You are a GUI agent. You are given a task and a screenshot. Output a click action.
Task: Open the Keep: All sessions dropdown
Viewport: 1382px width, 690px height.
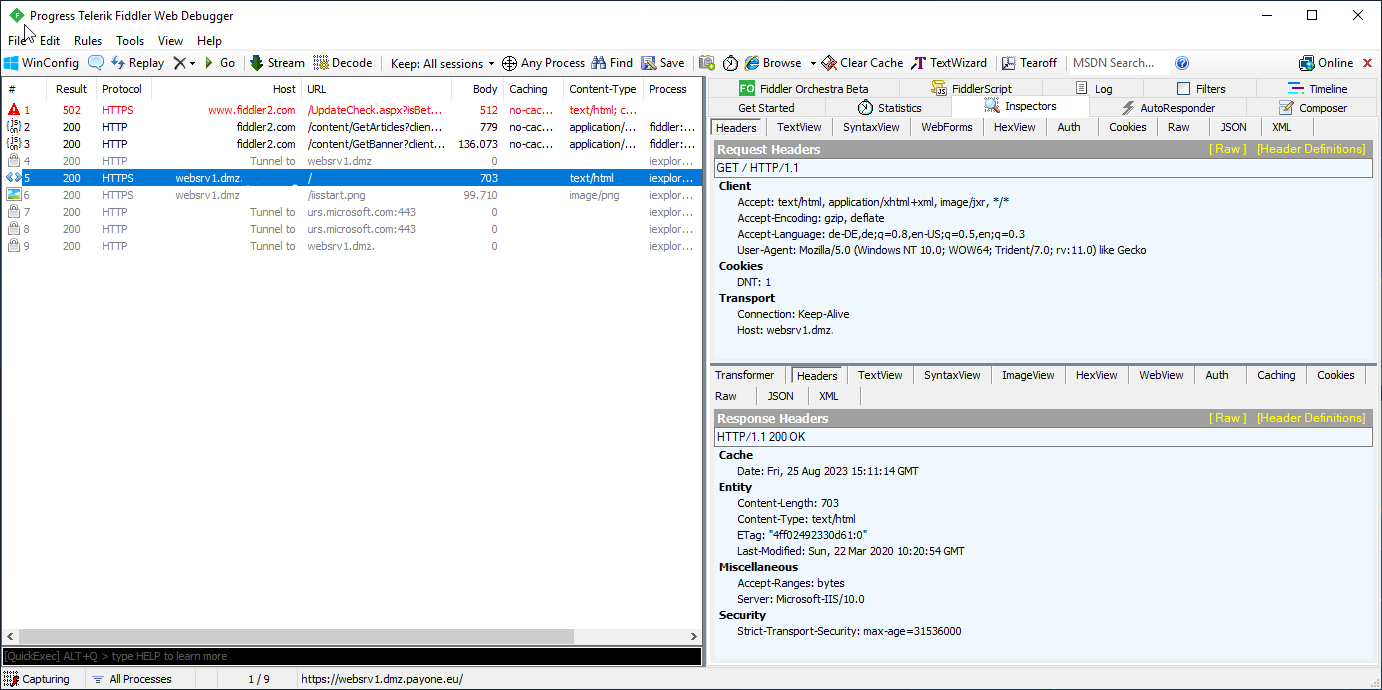click(x=442, y=63)
